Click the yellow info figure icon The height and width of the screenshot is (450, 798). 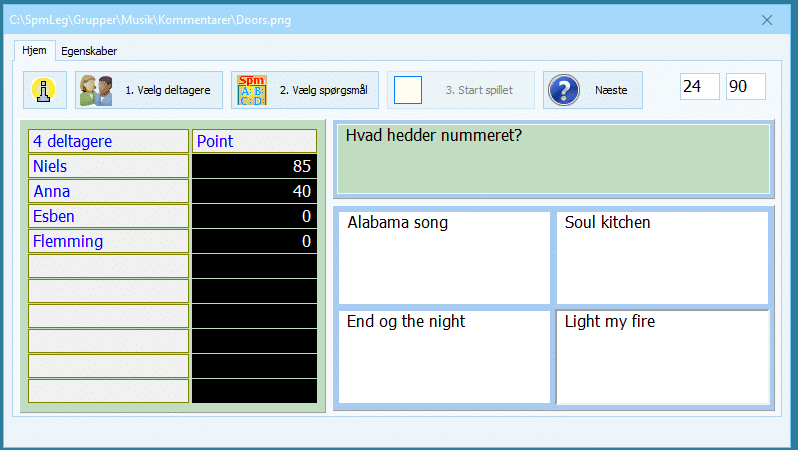(x=44, y=90)
